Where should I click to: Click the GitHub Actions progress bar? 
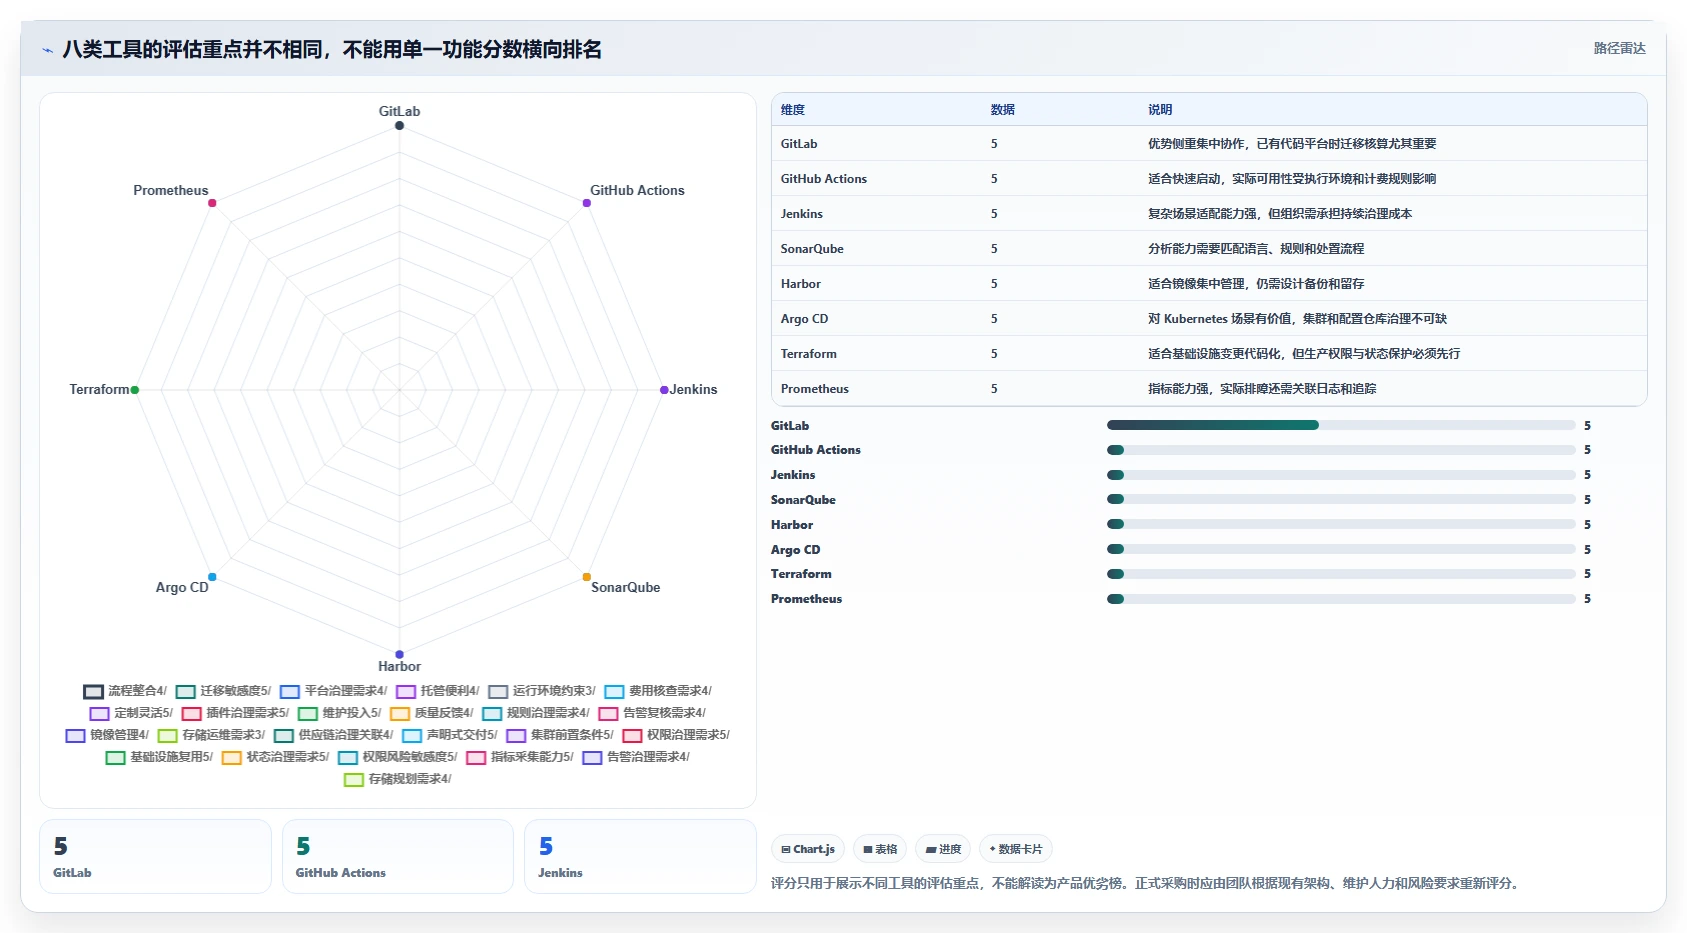[x=1341, y=450]
